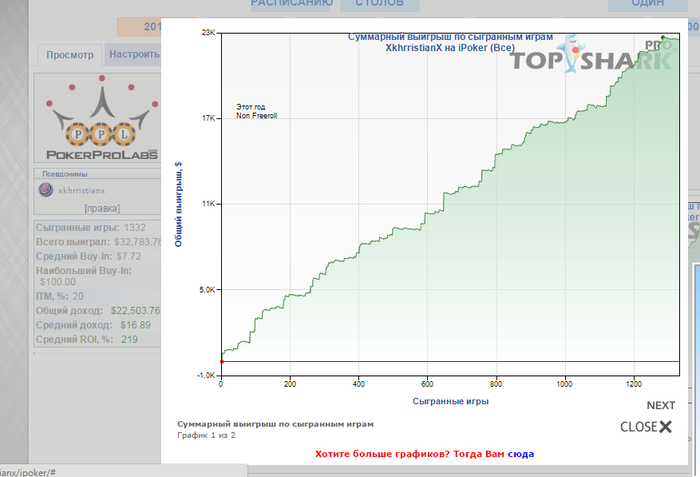Switch to the Просмотр tab
Viewport: 700px width, 477px height.
tap(70, 55)
